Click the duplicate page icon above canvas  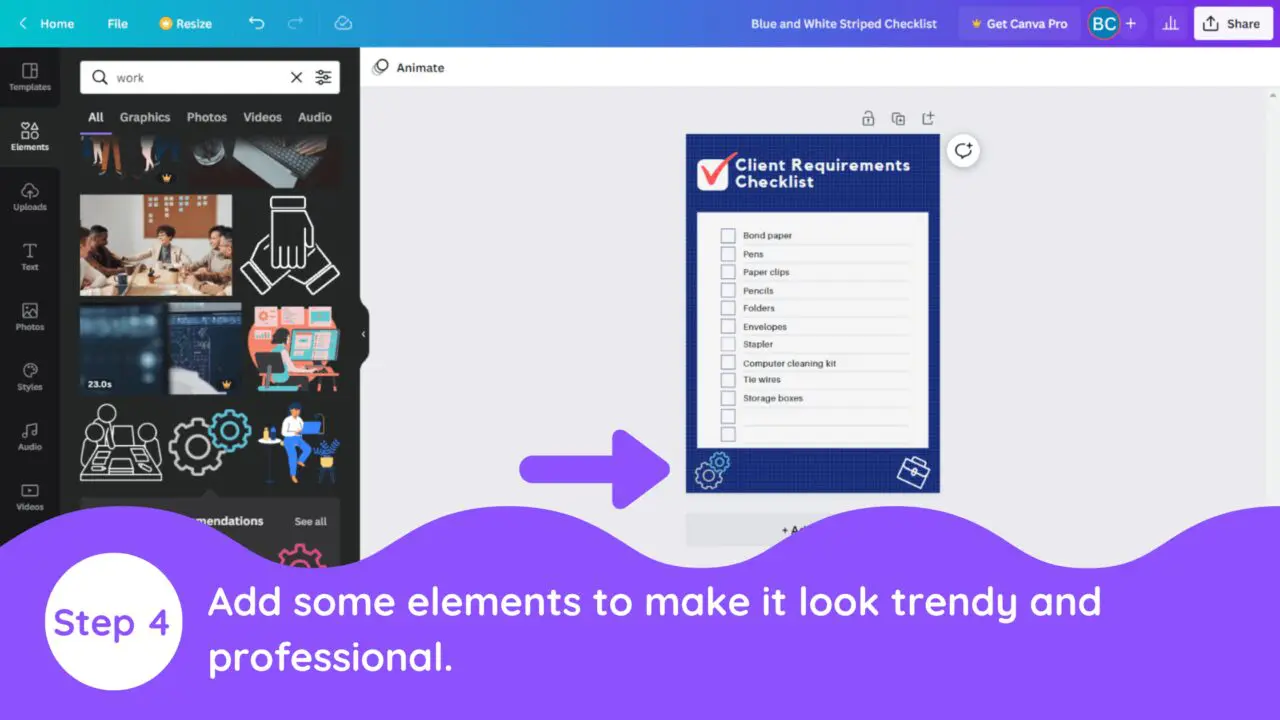(x=898, y=118)
